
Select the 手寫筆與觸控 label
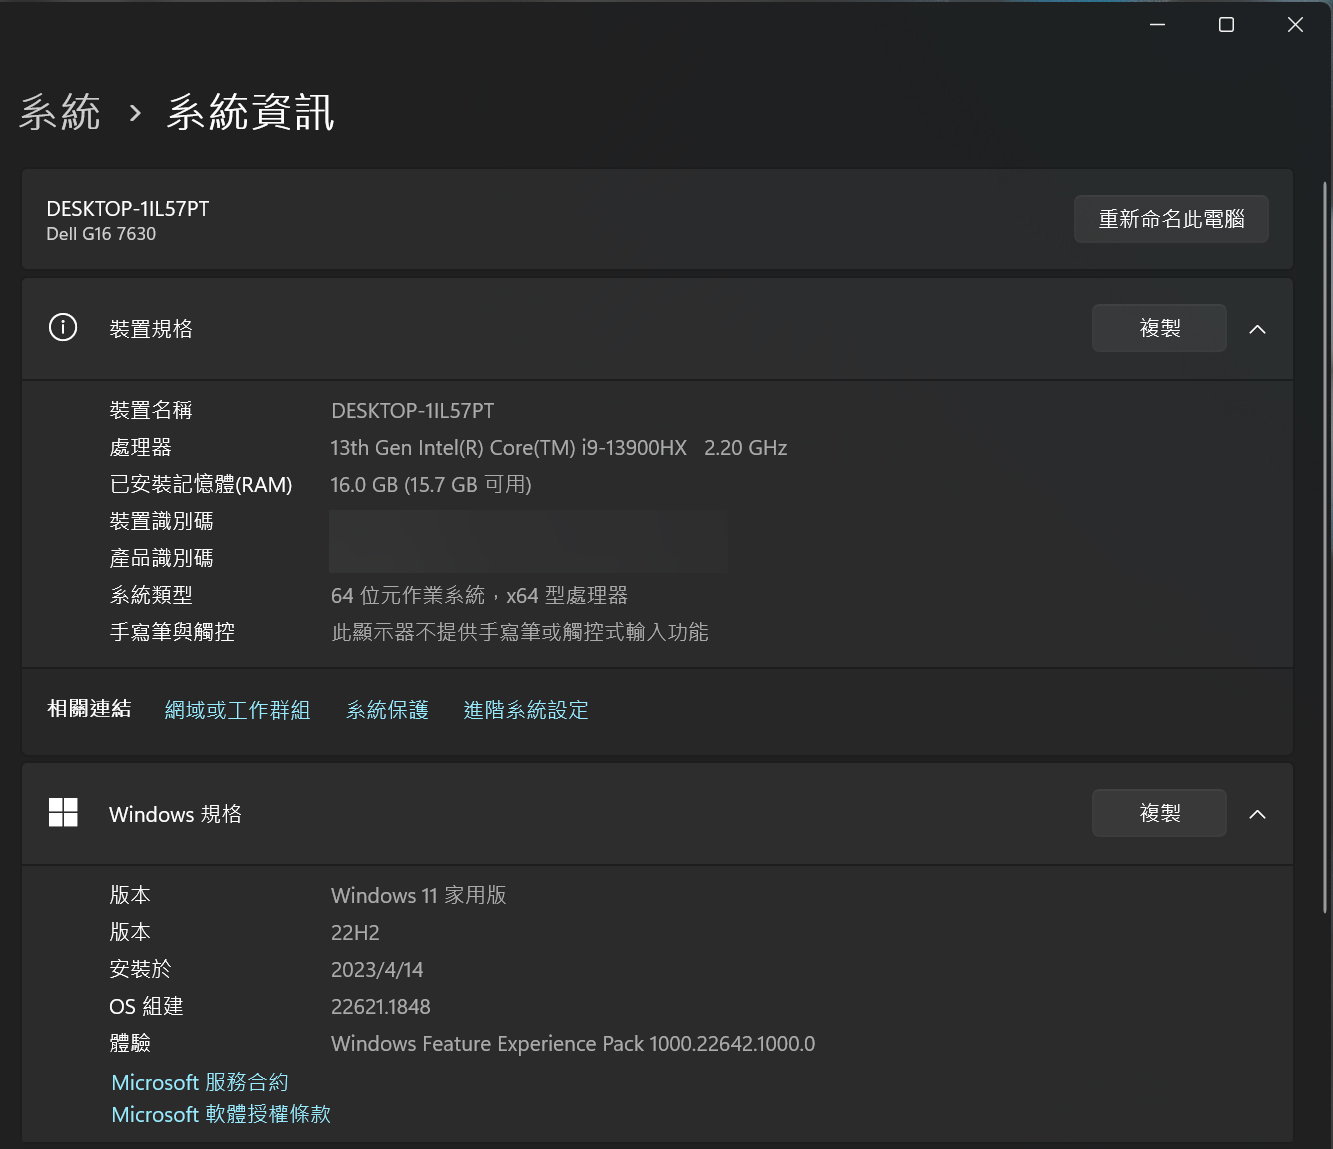(172, 632)
